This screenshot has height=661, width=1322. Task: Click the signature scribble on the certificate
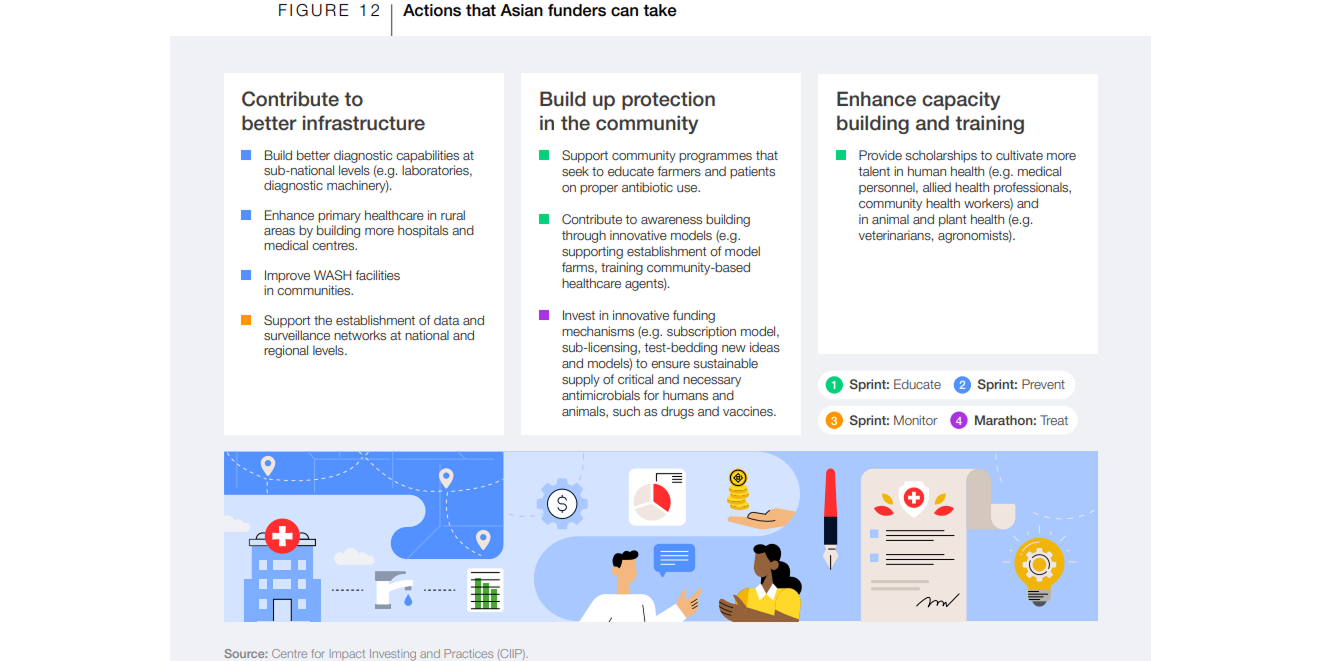click(x=937, y=602)
